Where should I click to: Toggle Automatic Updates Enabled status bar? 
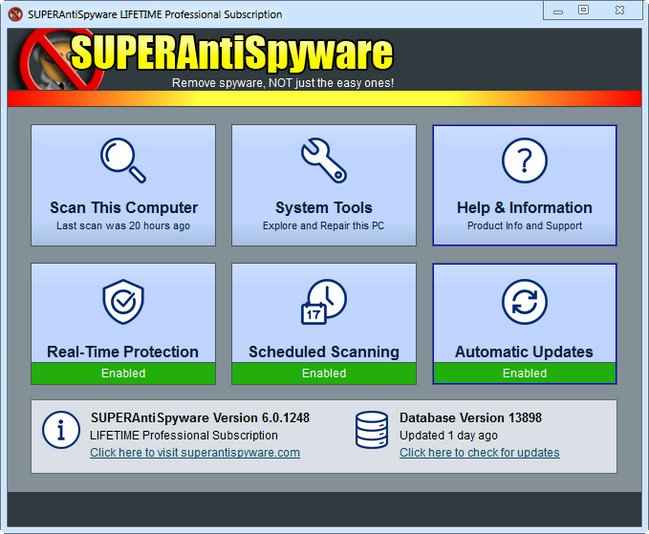click(524, 373)
